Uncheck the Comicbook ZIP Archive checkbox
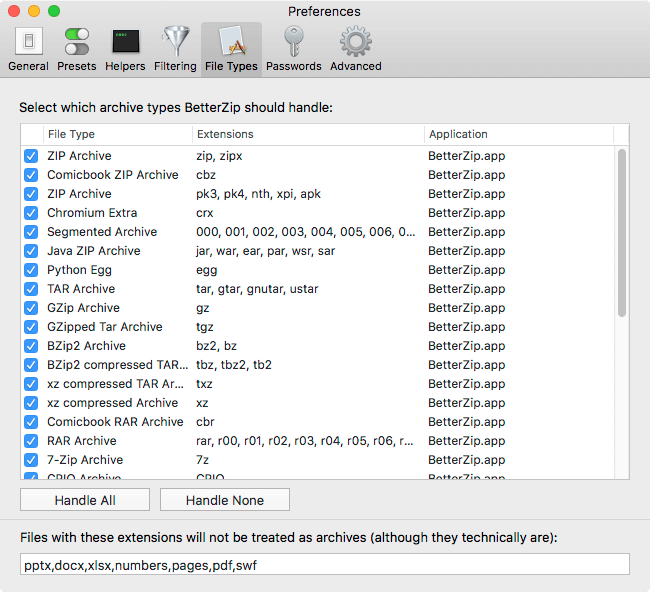 [31, 175]
